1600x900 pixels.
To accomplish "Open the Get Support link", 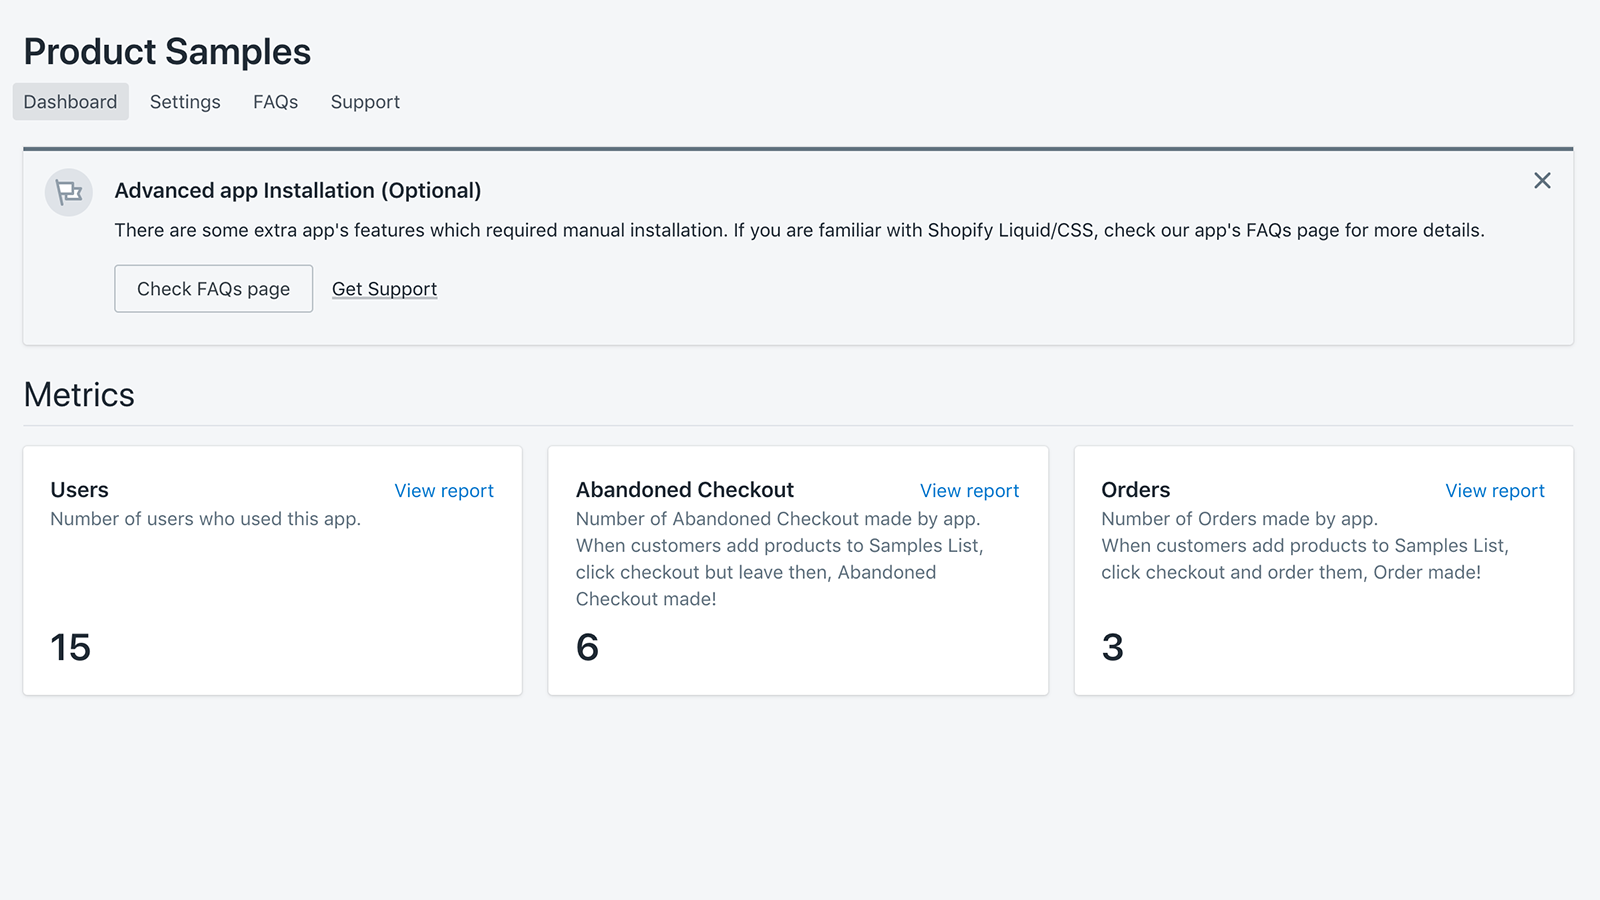I will 384,288.
